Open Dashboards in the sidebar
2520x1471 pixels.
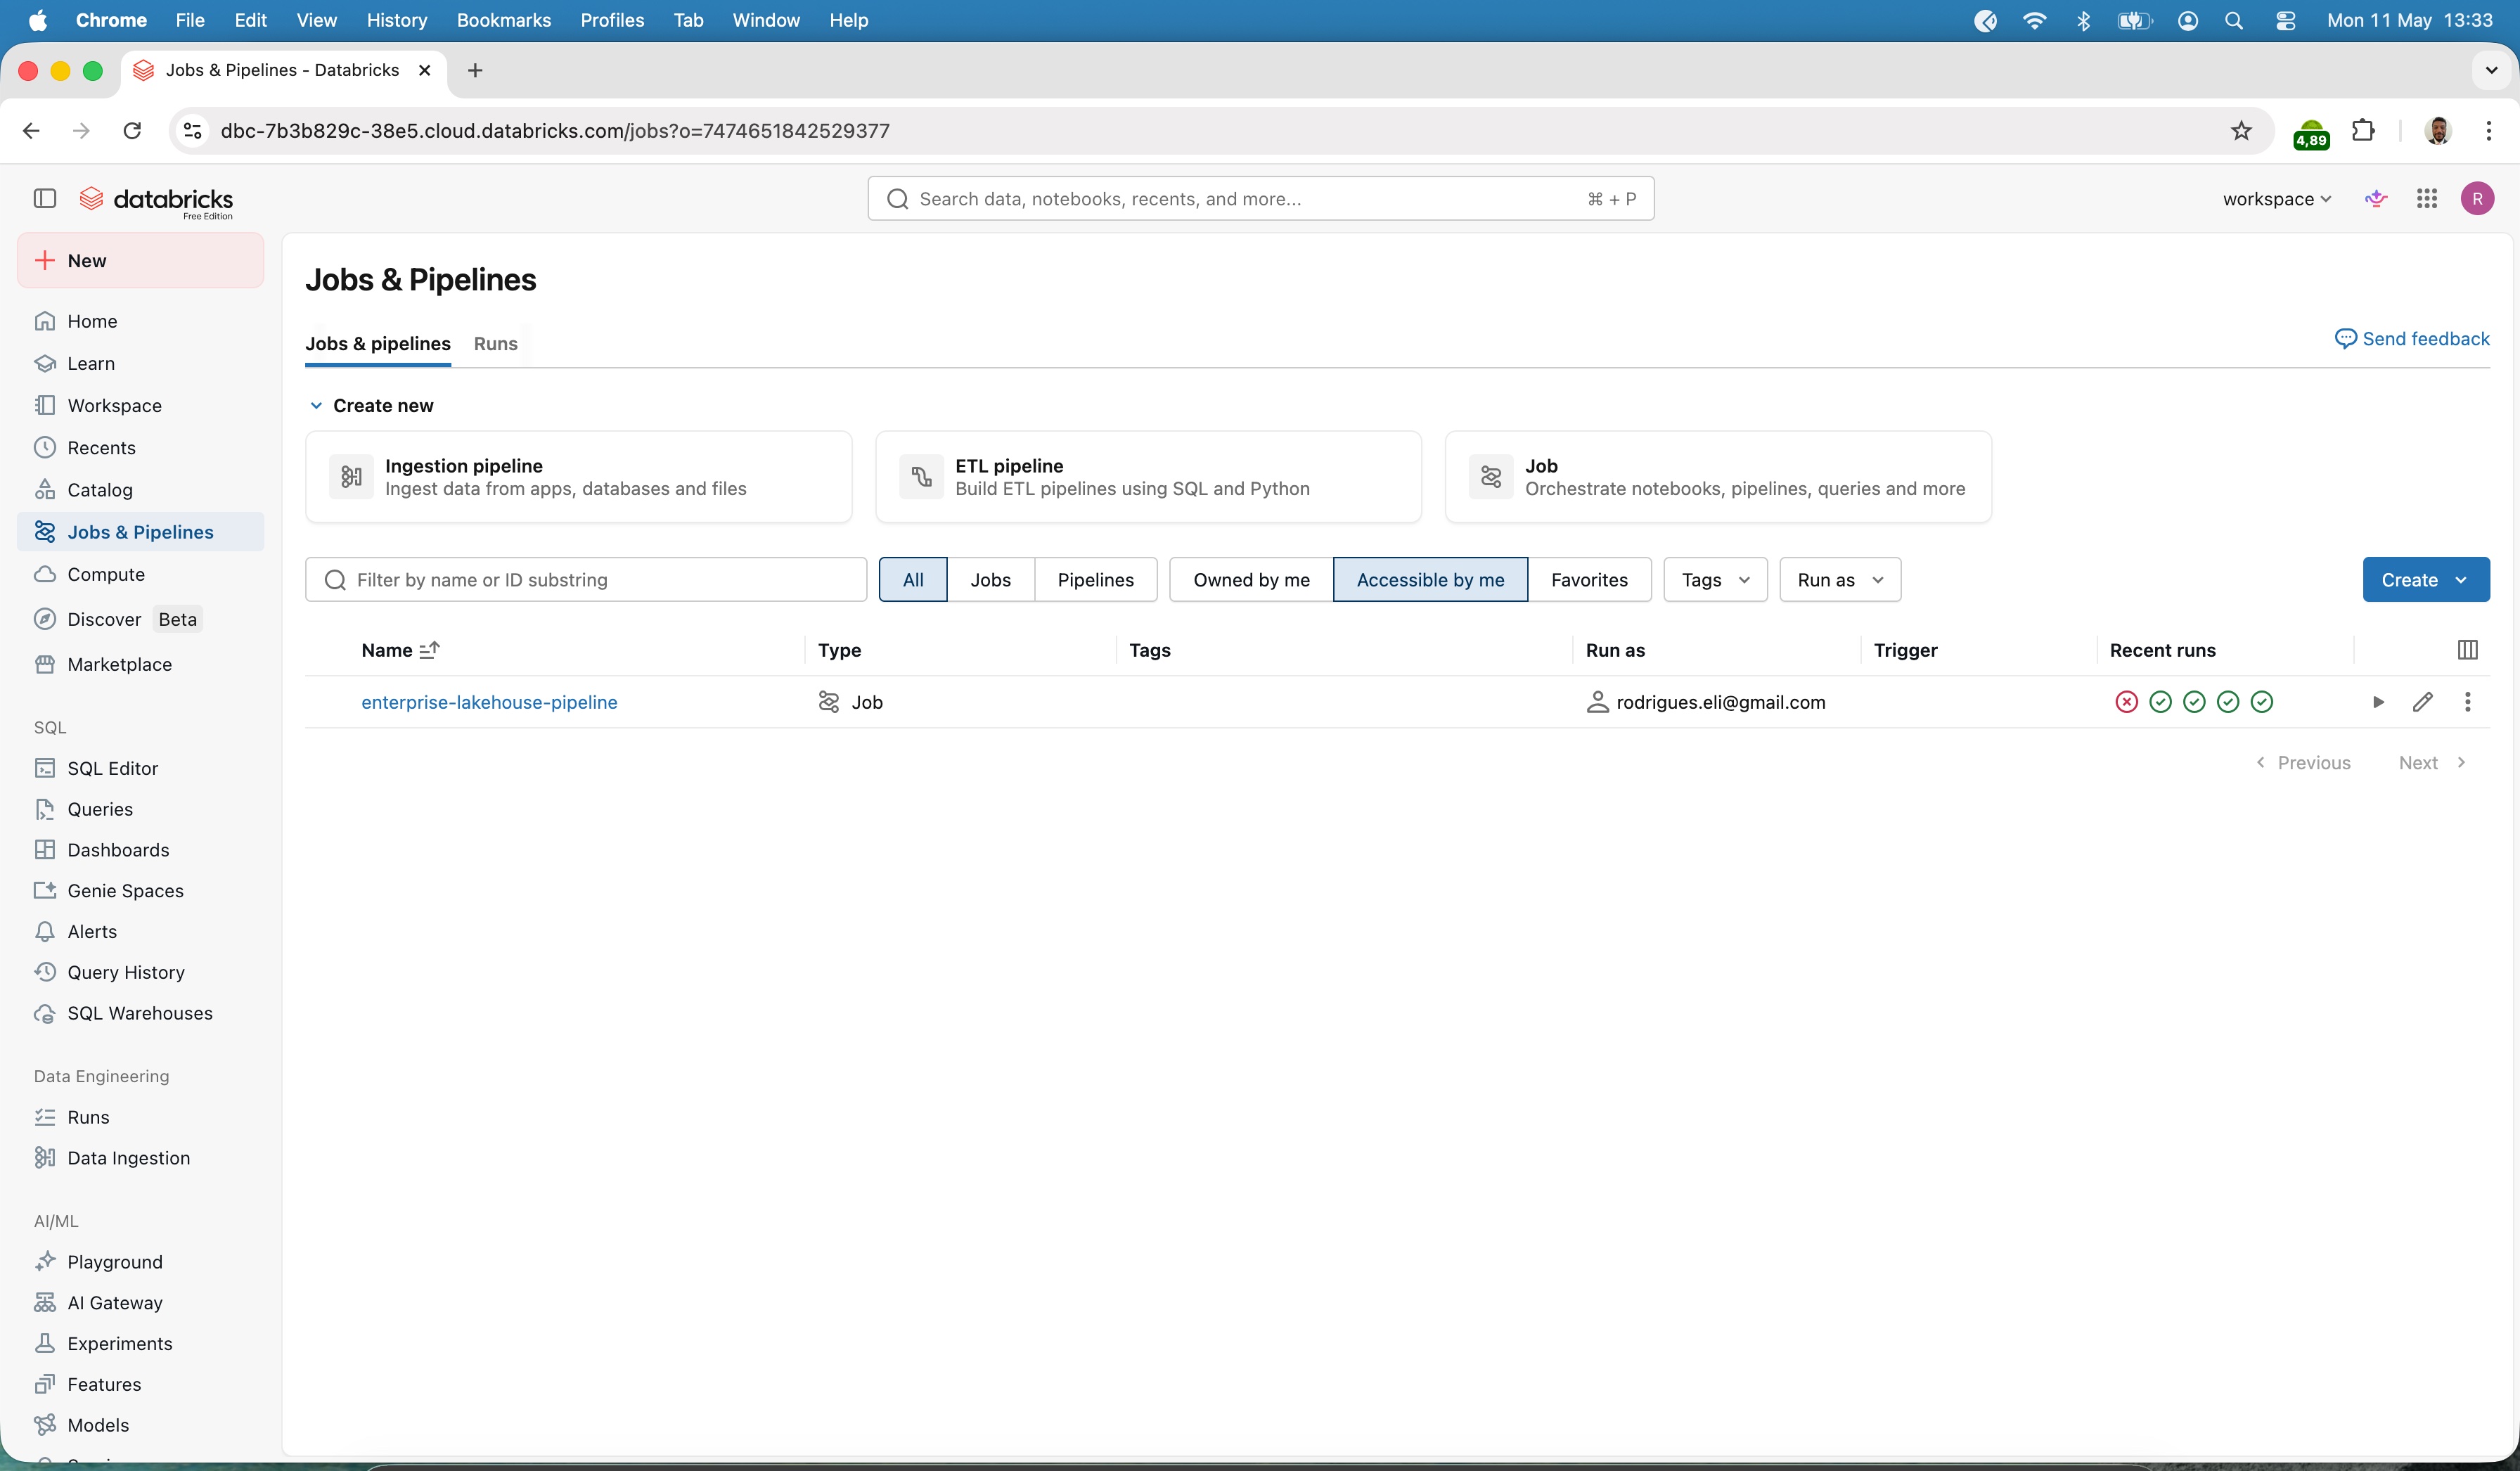click(x=140, y=850)
